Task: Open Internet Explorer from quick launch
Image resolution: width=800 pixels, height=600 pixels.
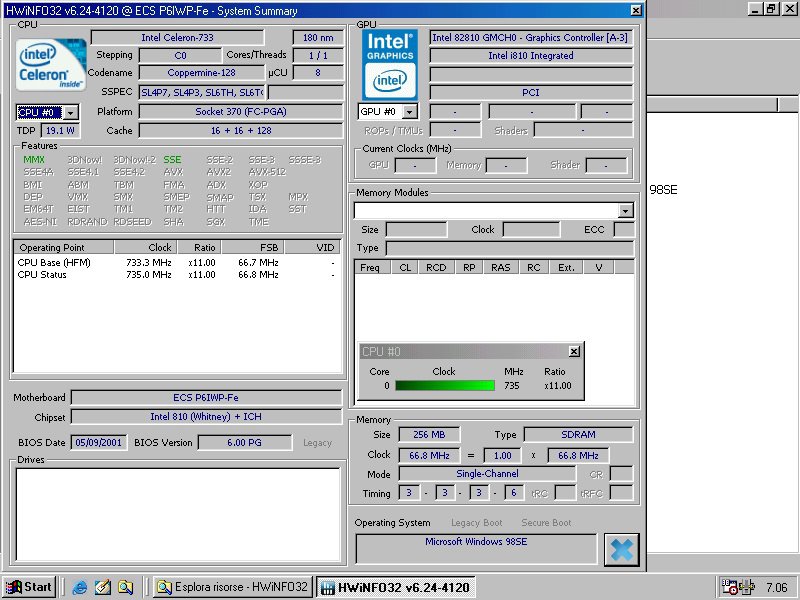Action: [80, 587]
